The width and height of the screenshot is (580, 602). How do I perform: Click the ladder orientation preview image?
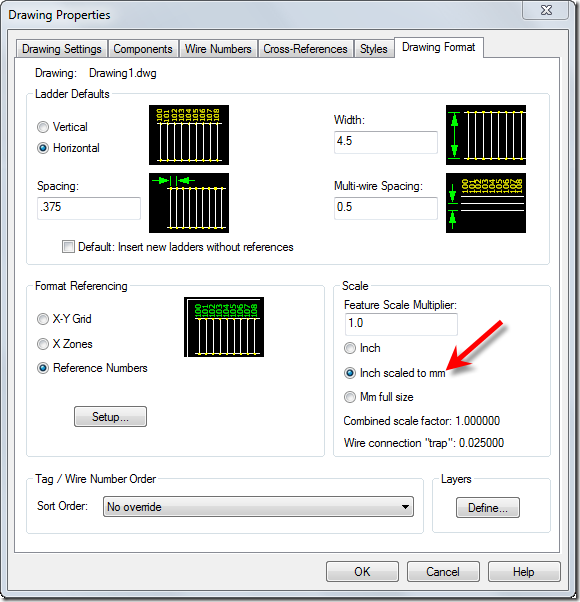(189, 135)
